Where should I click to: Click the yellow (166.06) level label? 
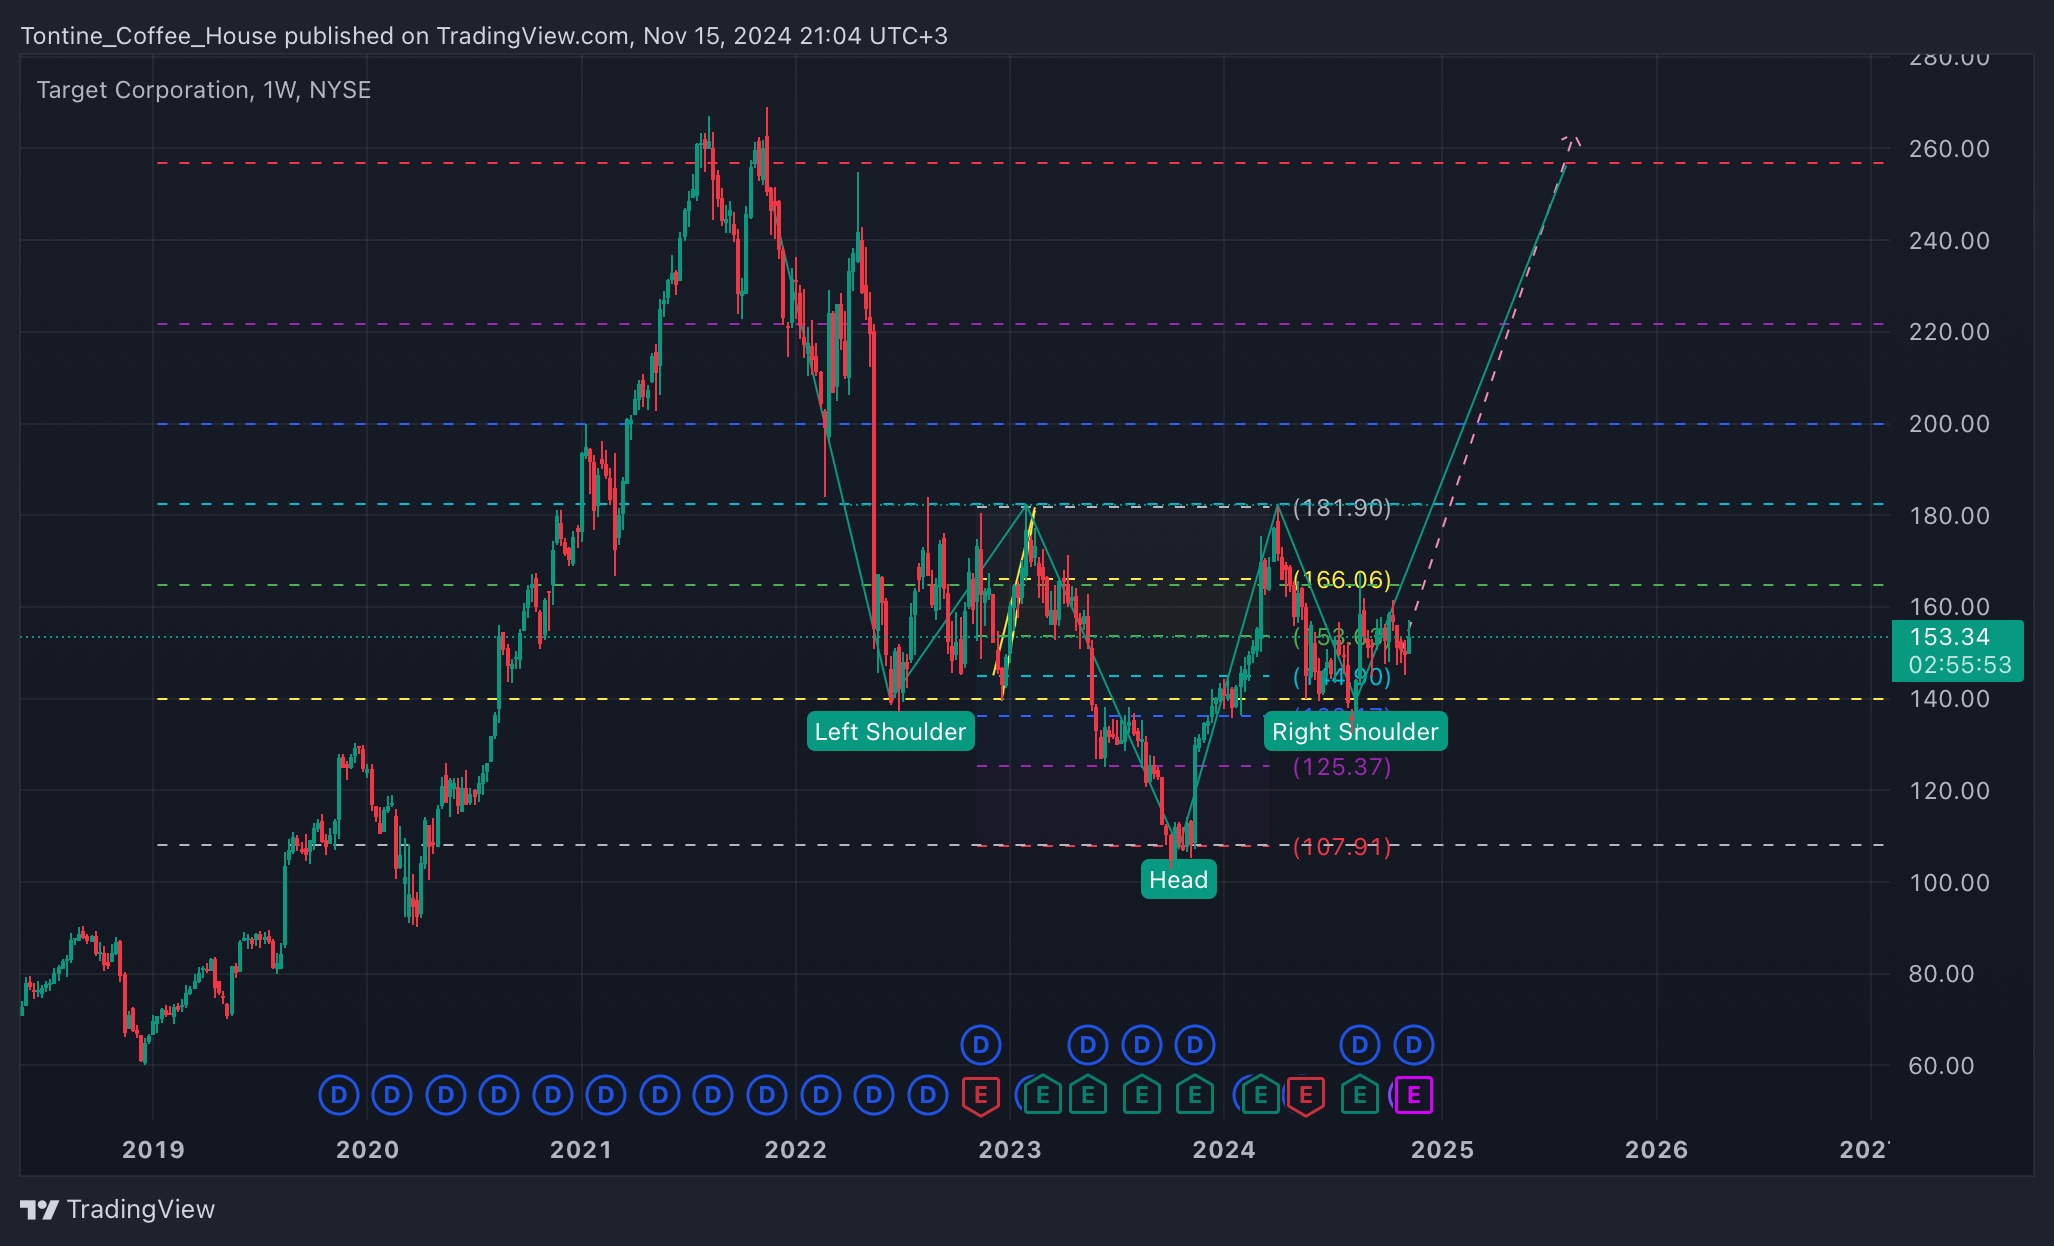click(1342, 580)
